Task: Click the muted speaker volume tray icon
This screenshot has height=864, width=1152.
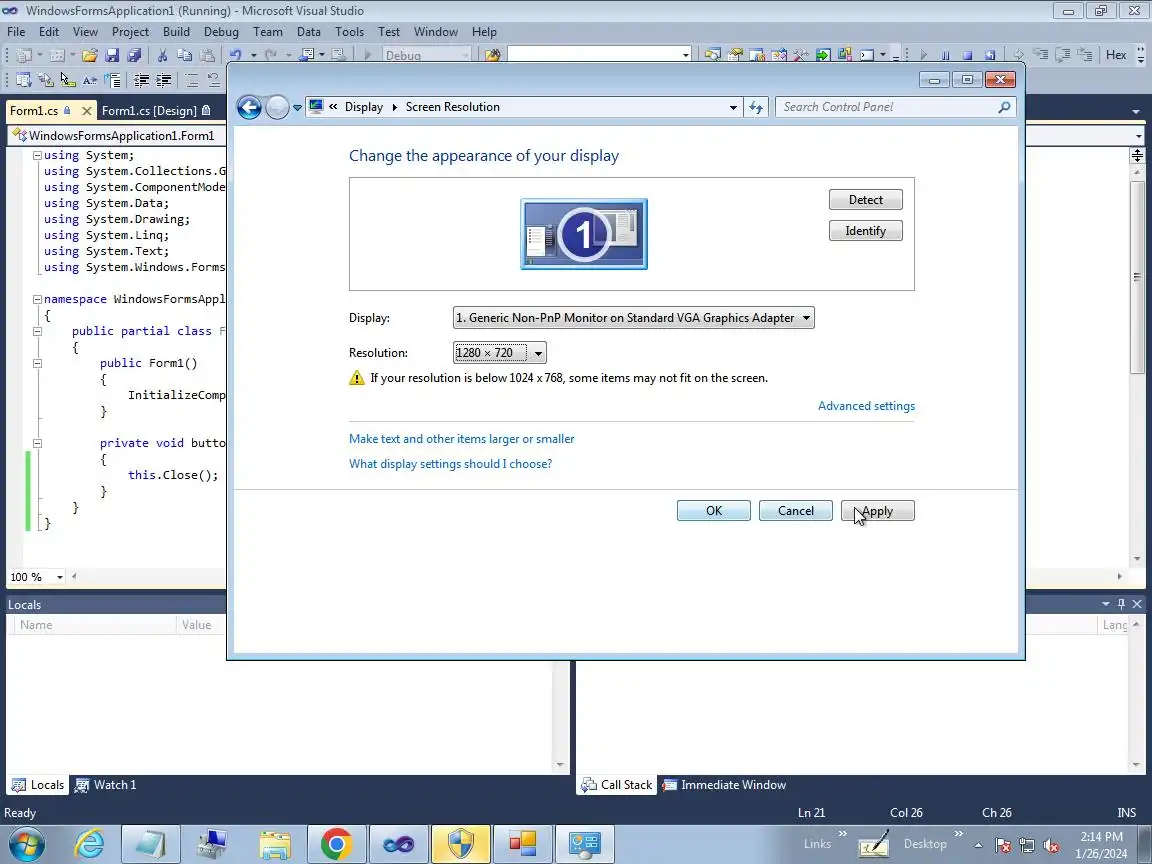Action: [x=1051, y=846]
